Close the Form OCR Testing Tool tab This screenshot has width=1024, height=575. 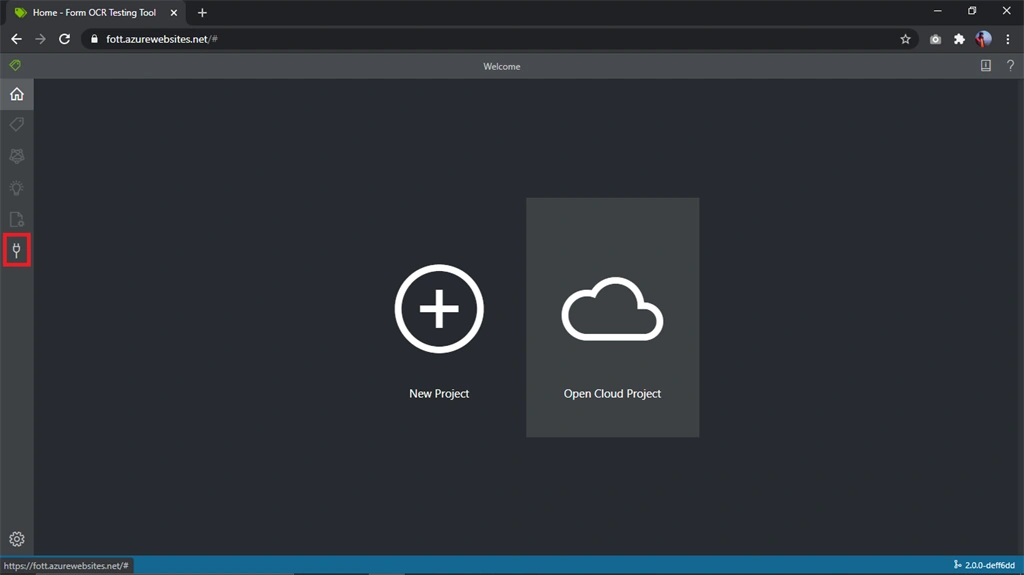[x=174, y=12]
